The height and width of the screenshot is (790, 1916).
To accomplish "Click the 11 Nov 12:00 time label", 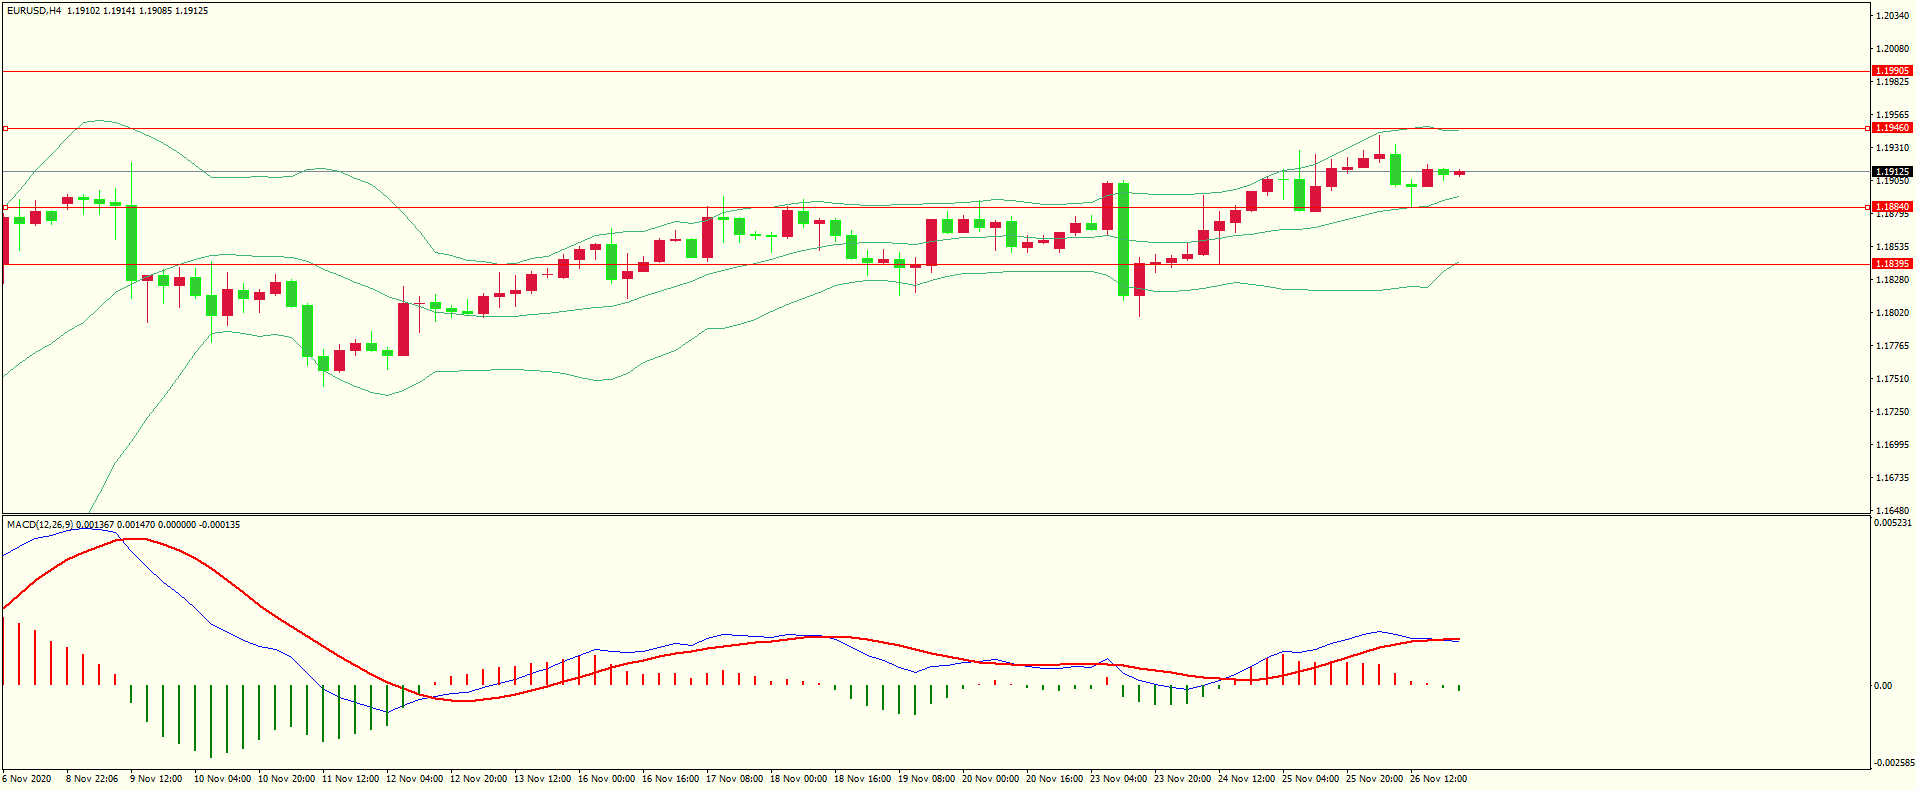I will [350, 778].
